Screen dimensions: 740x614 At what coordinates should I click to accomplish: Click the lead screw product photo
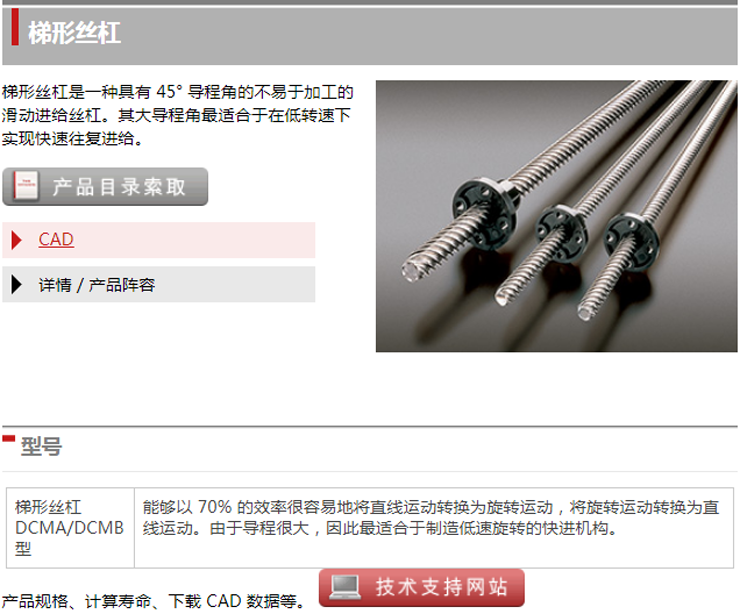click(x=556, y=216)
